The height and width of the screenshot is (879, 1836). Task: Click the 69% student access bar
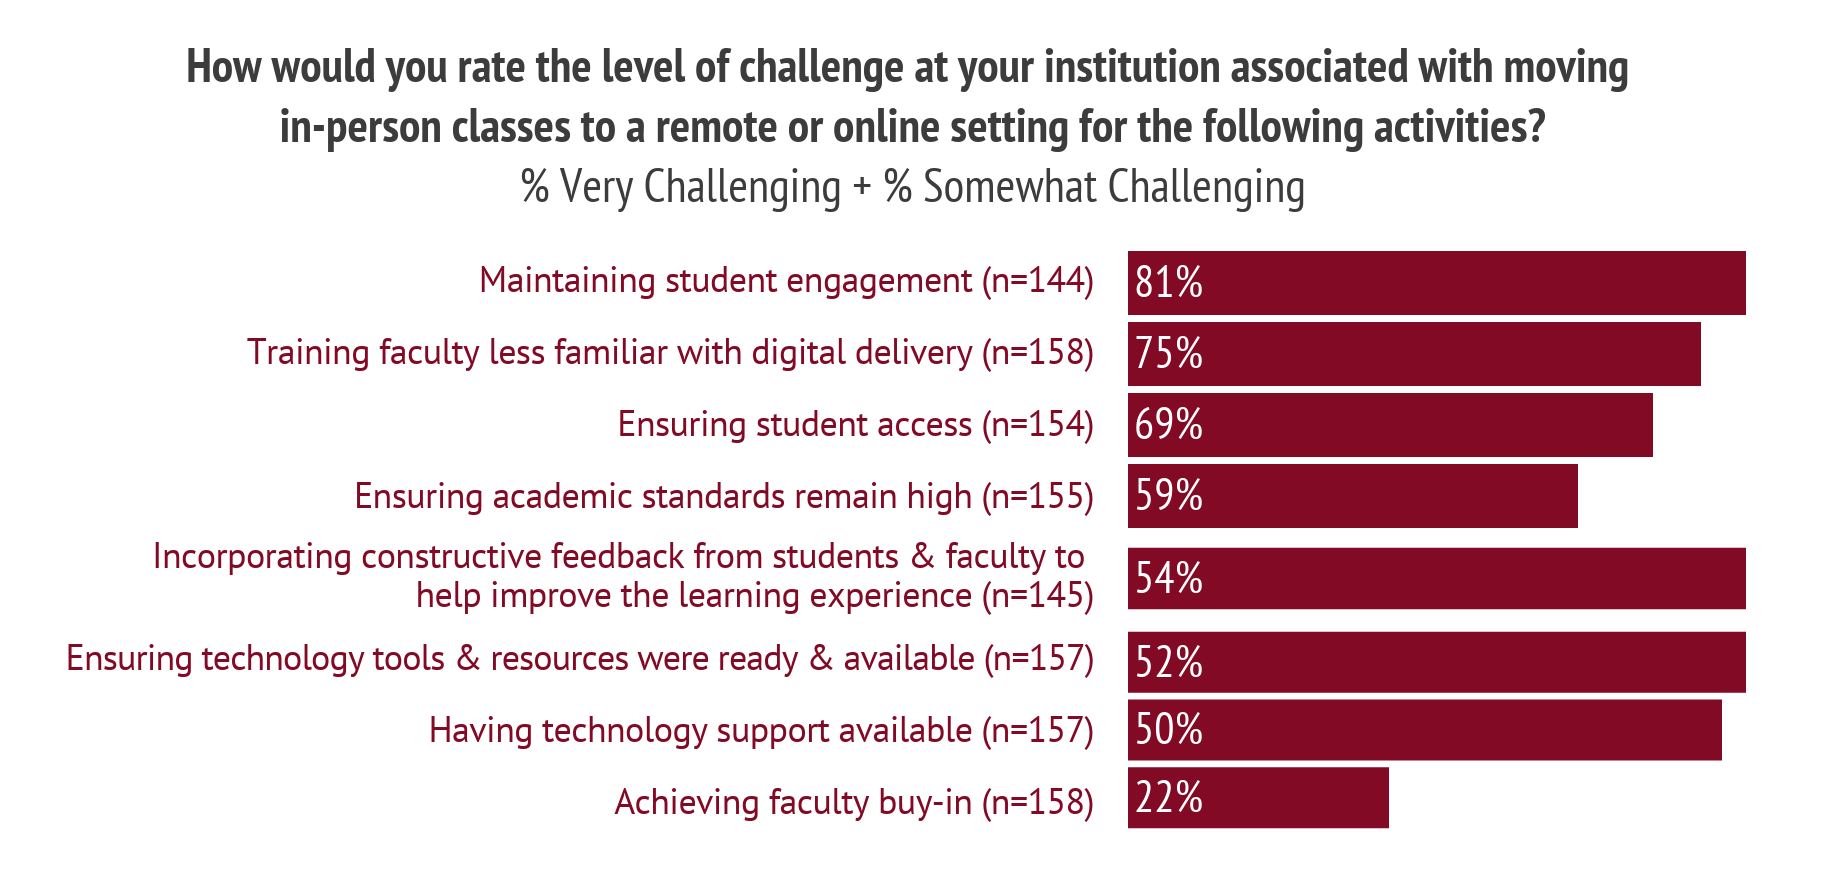[x=1390, y=425]
